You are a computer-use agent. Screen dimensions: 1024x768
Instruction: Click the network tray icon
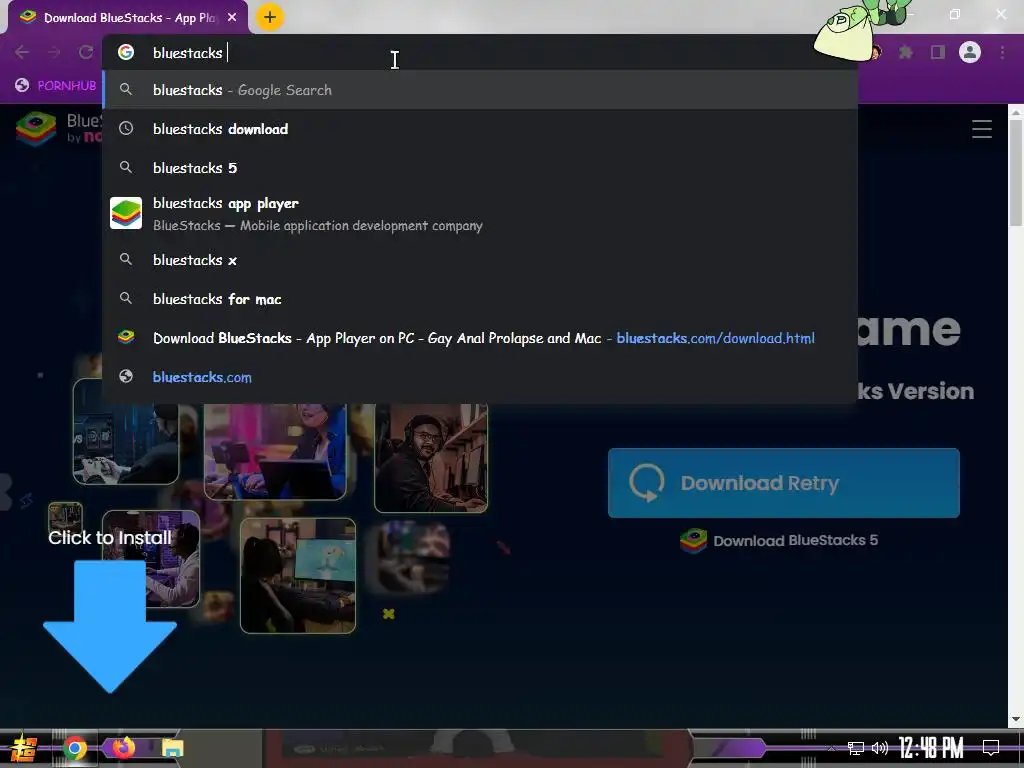pyautogui.click(x=855, y=748)
